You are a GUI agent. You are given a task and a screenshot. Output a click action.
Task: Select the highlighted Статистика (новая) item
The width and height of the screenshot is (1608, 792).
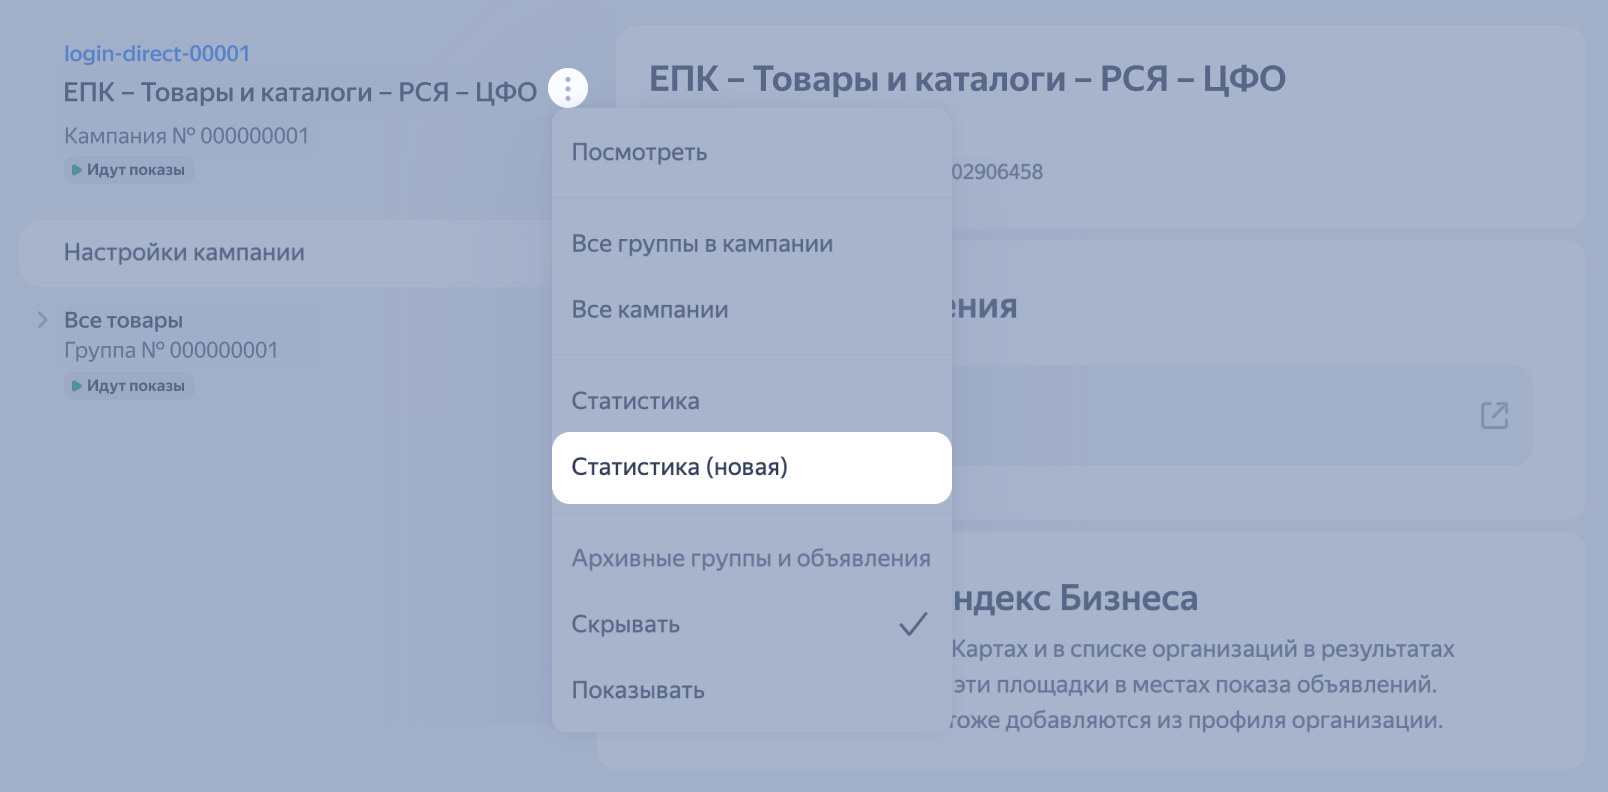pyautogui.click(x=679, y=467)
